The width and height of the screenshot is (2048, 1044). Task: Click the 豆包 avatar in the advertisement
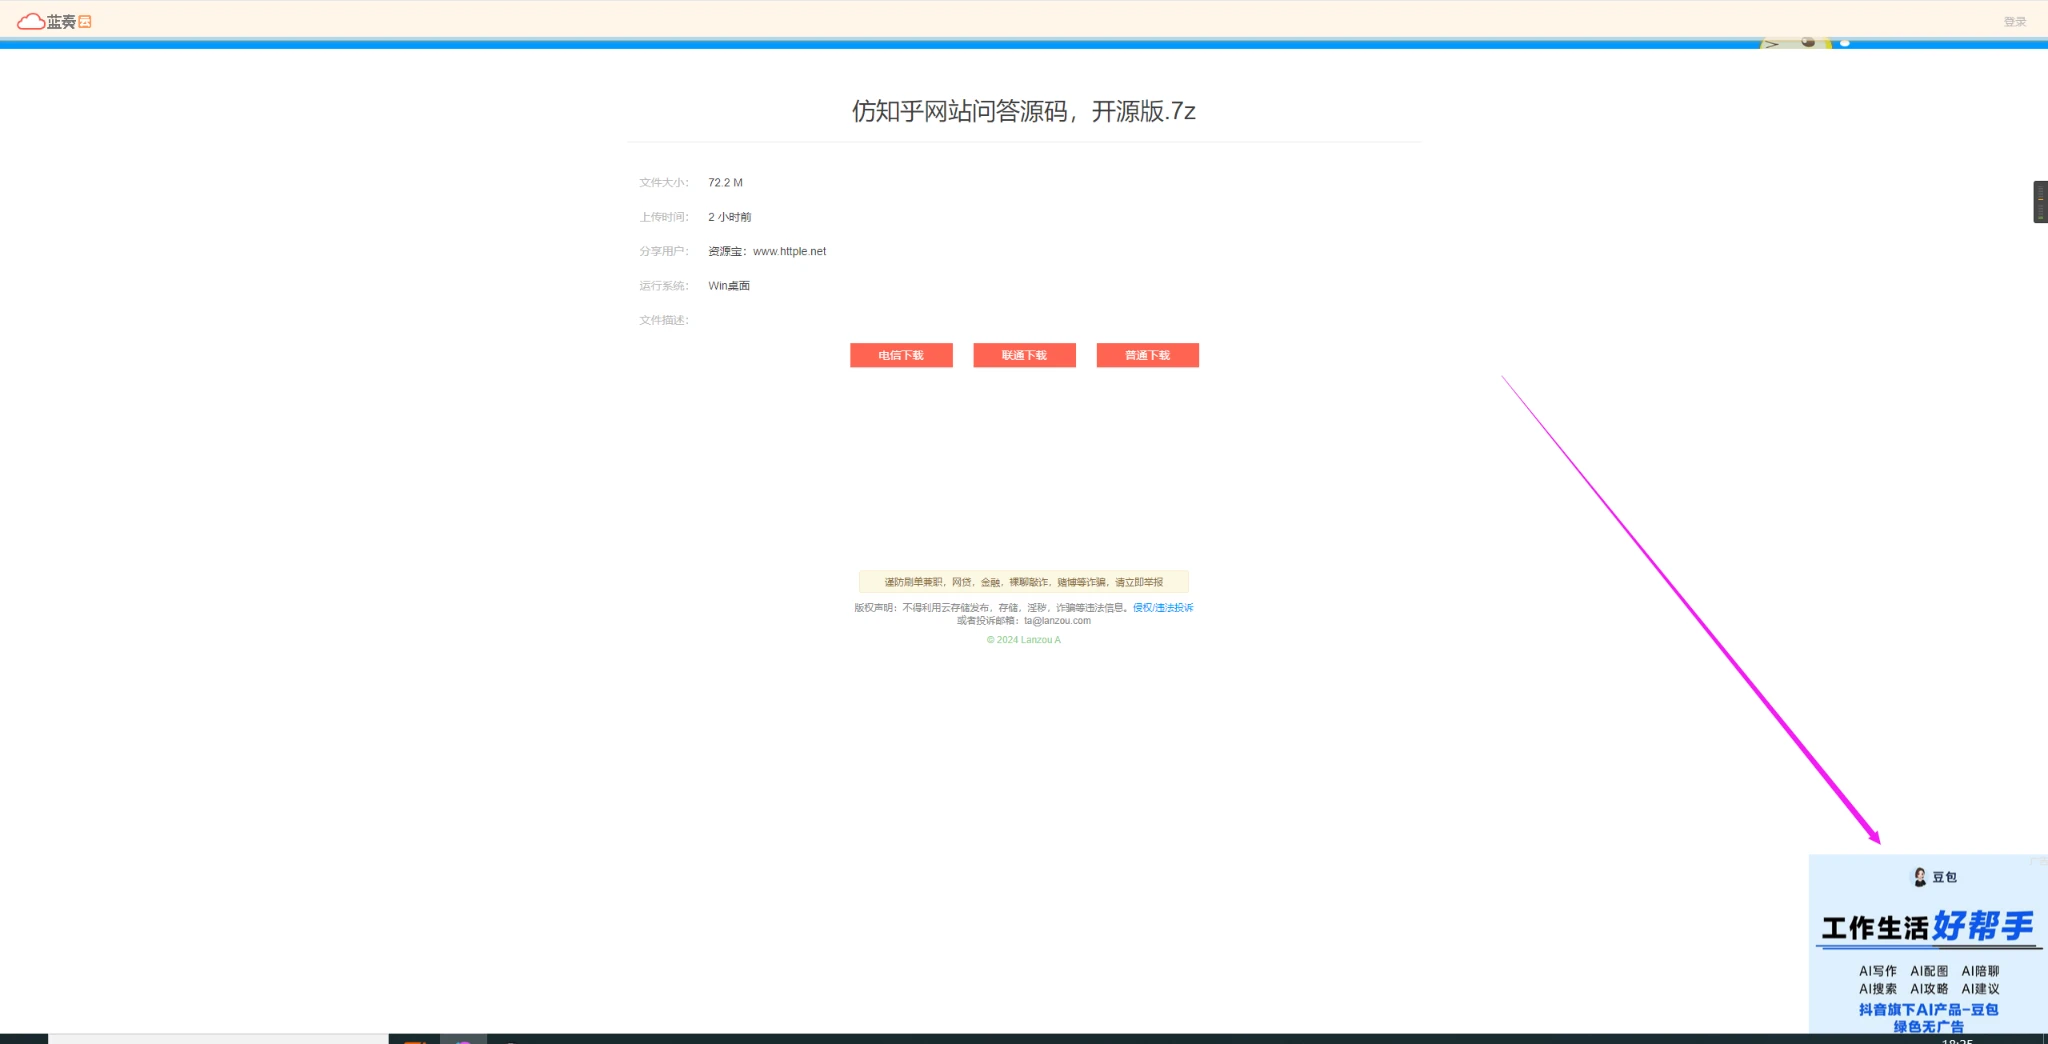coord(1919,877)
